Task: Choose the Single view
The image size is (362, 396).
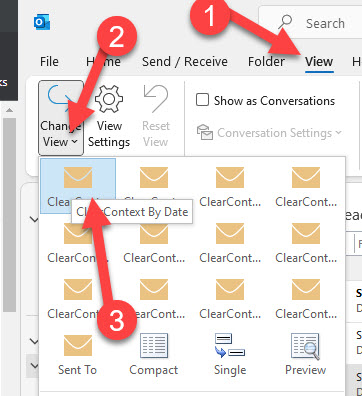Action: point(230,355)
